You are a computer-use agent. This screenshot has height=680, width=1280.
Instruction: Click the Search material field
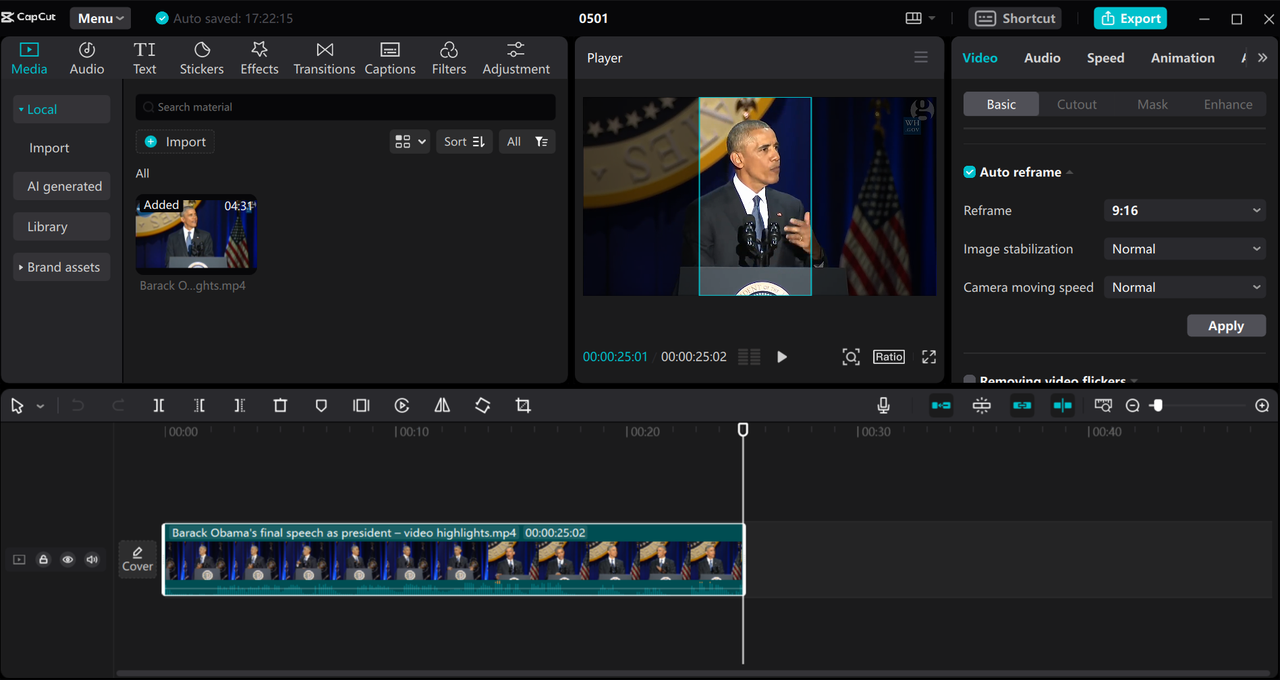(x=345, y=107)
